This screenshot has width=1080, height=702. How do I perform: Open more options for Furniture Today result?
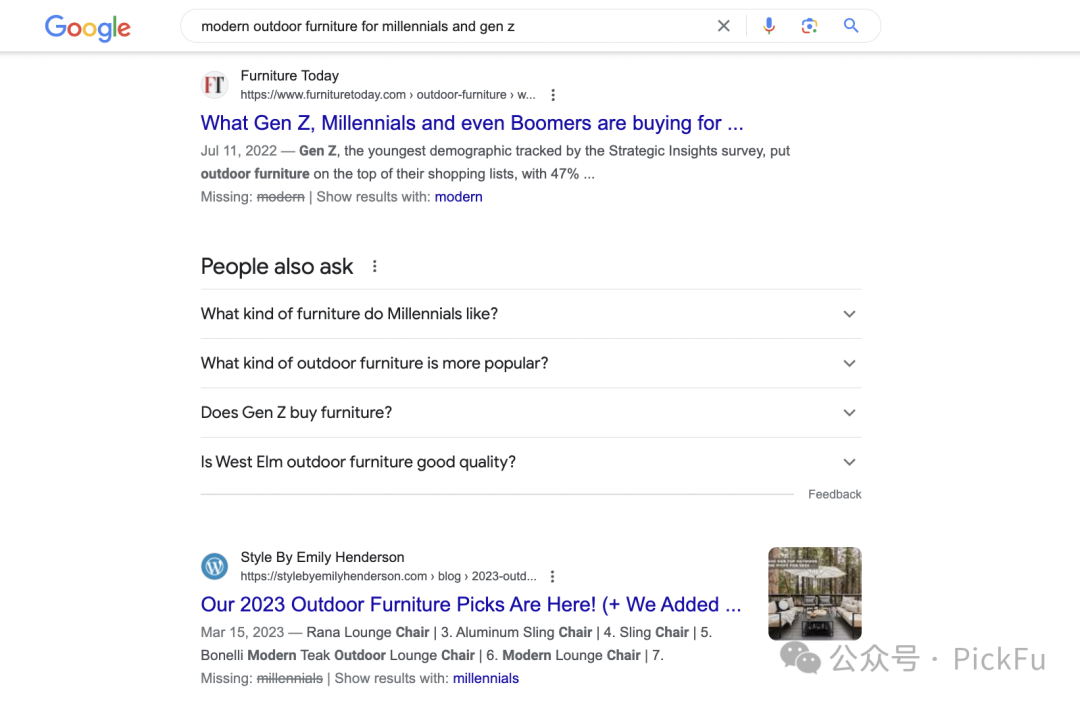pos(553,95)
